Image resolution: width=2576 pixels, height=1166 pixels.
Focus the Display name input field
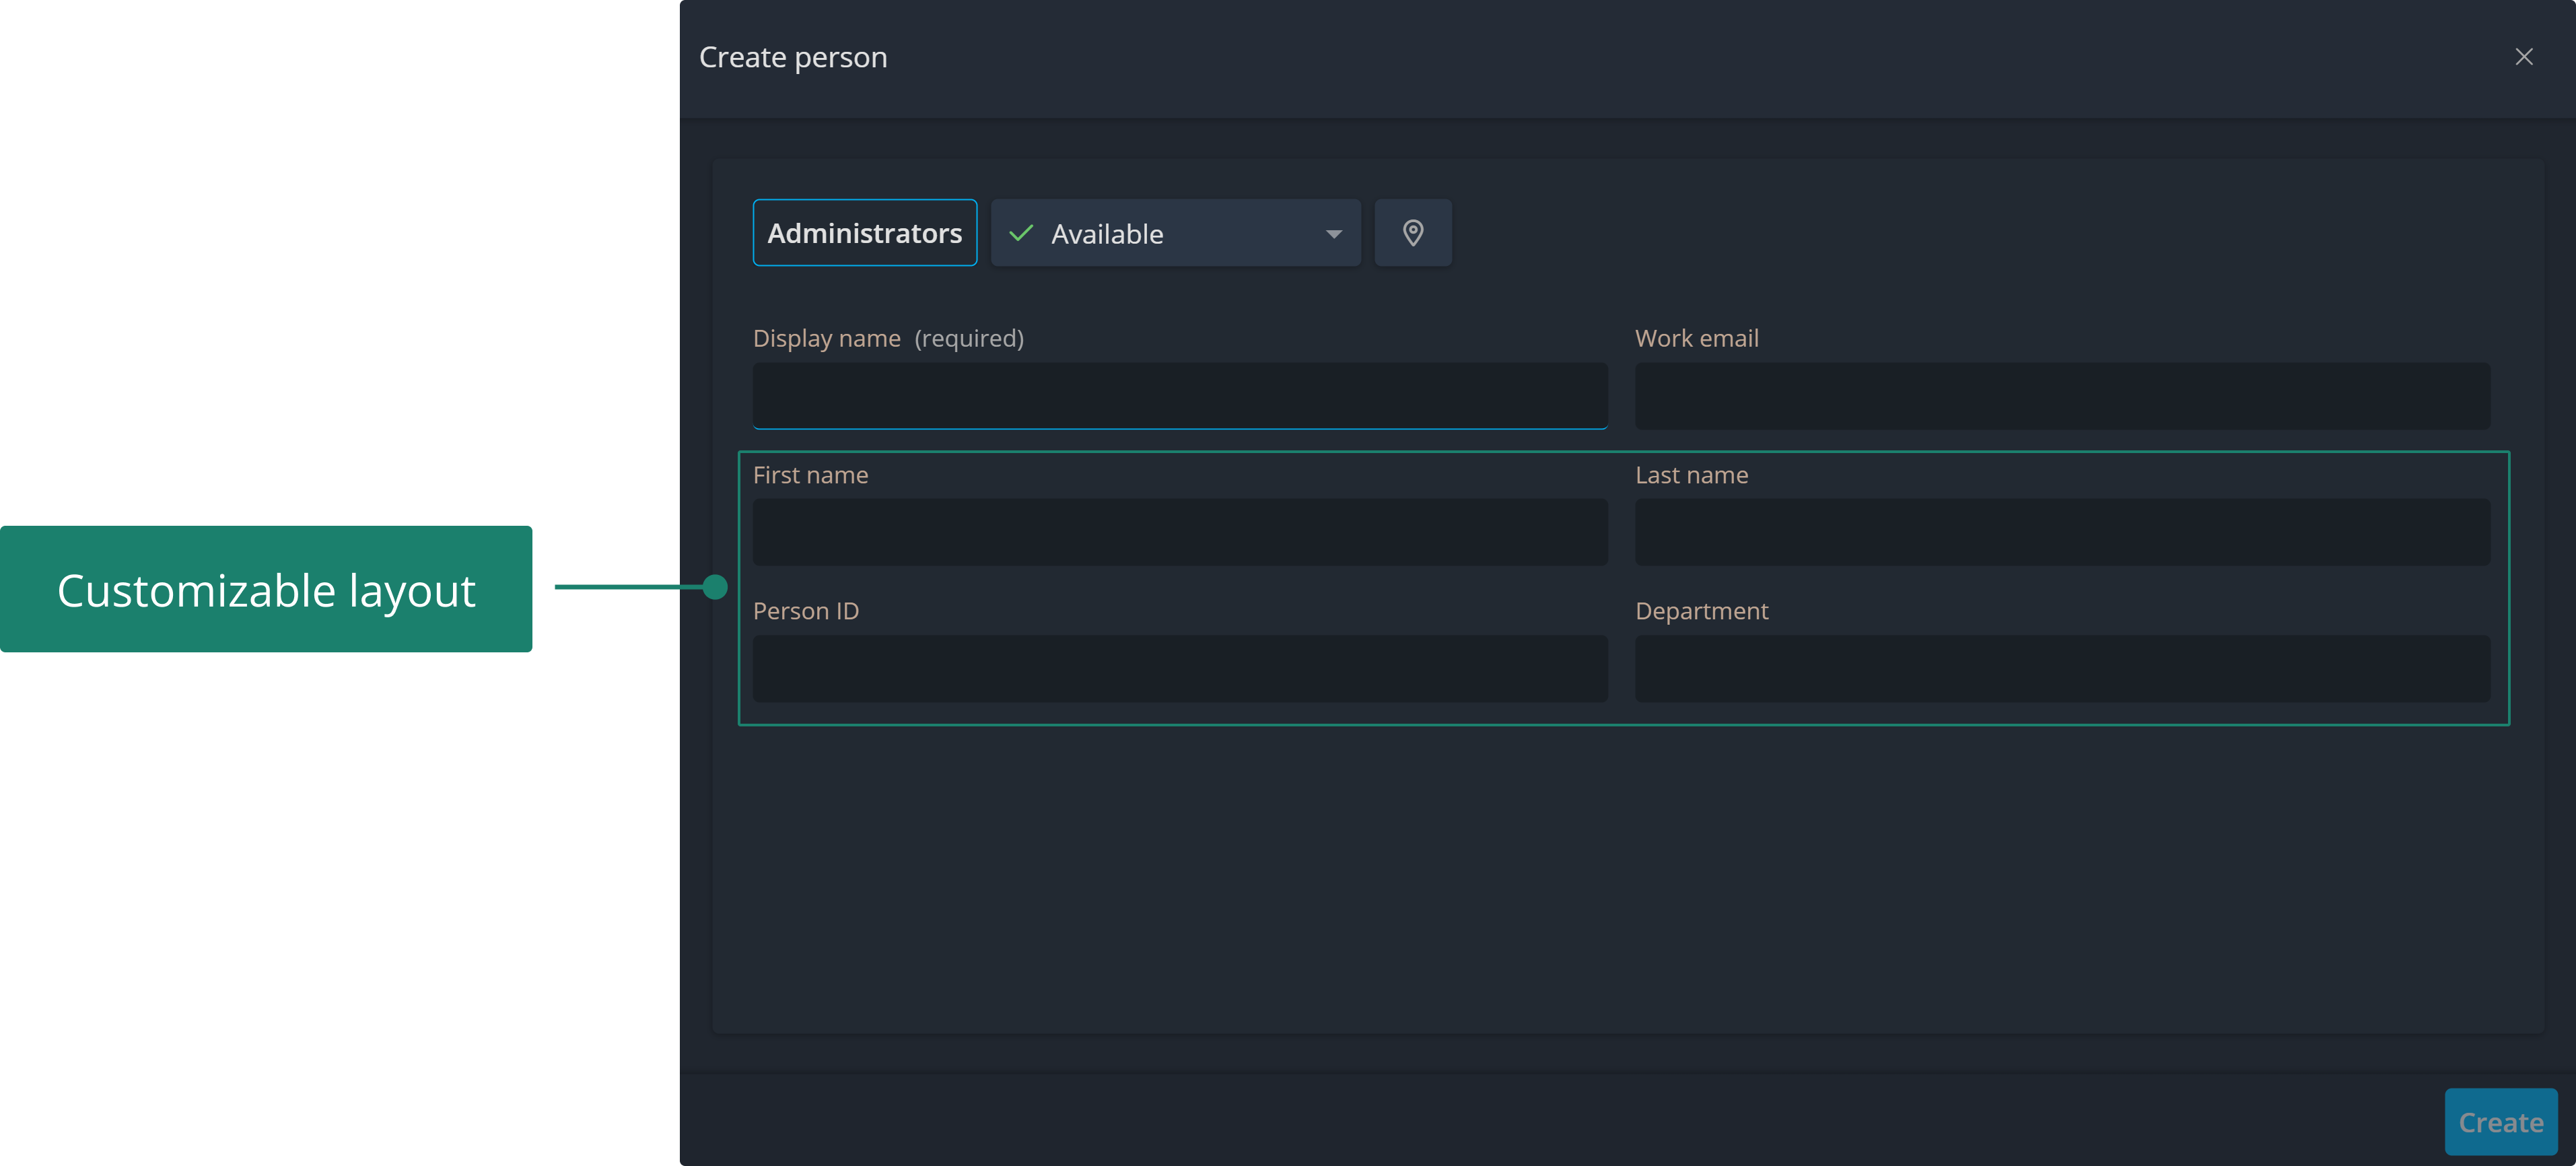point(1180,396)
